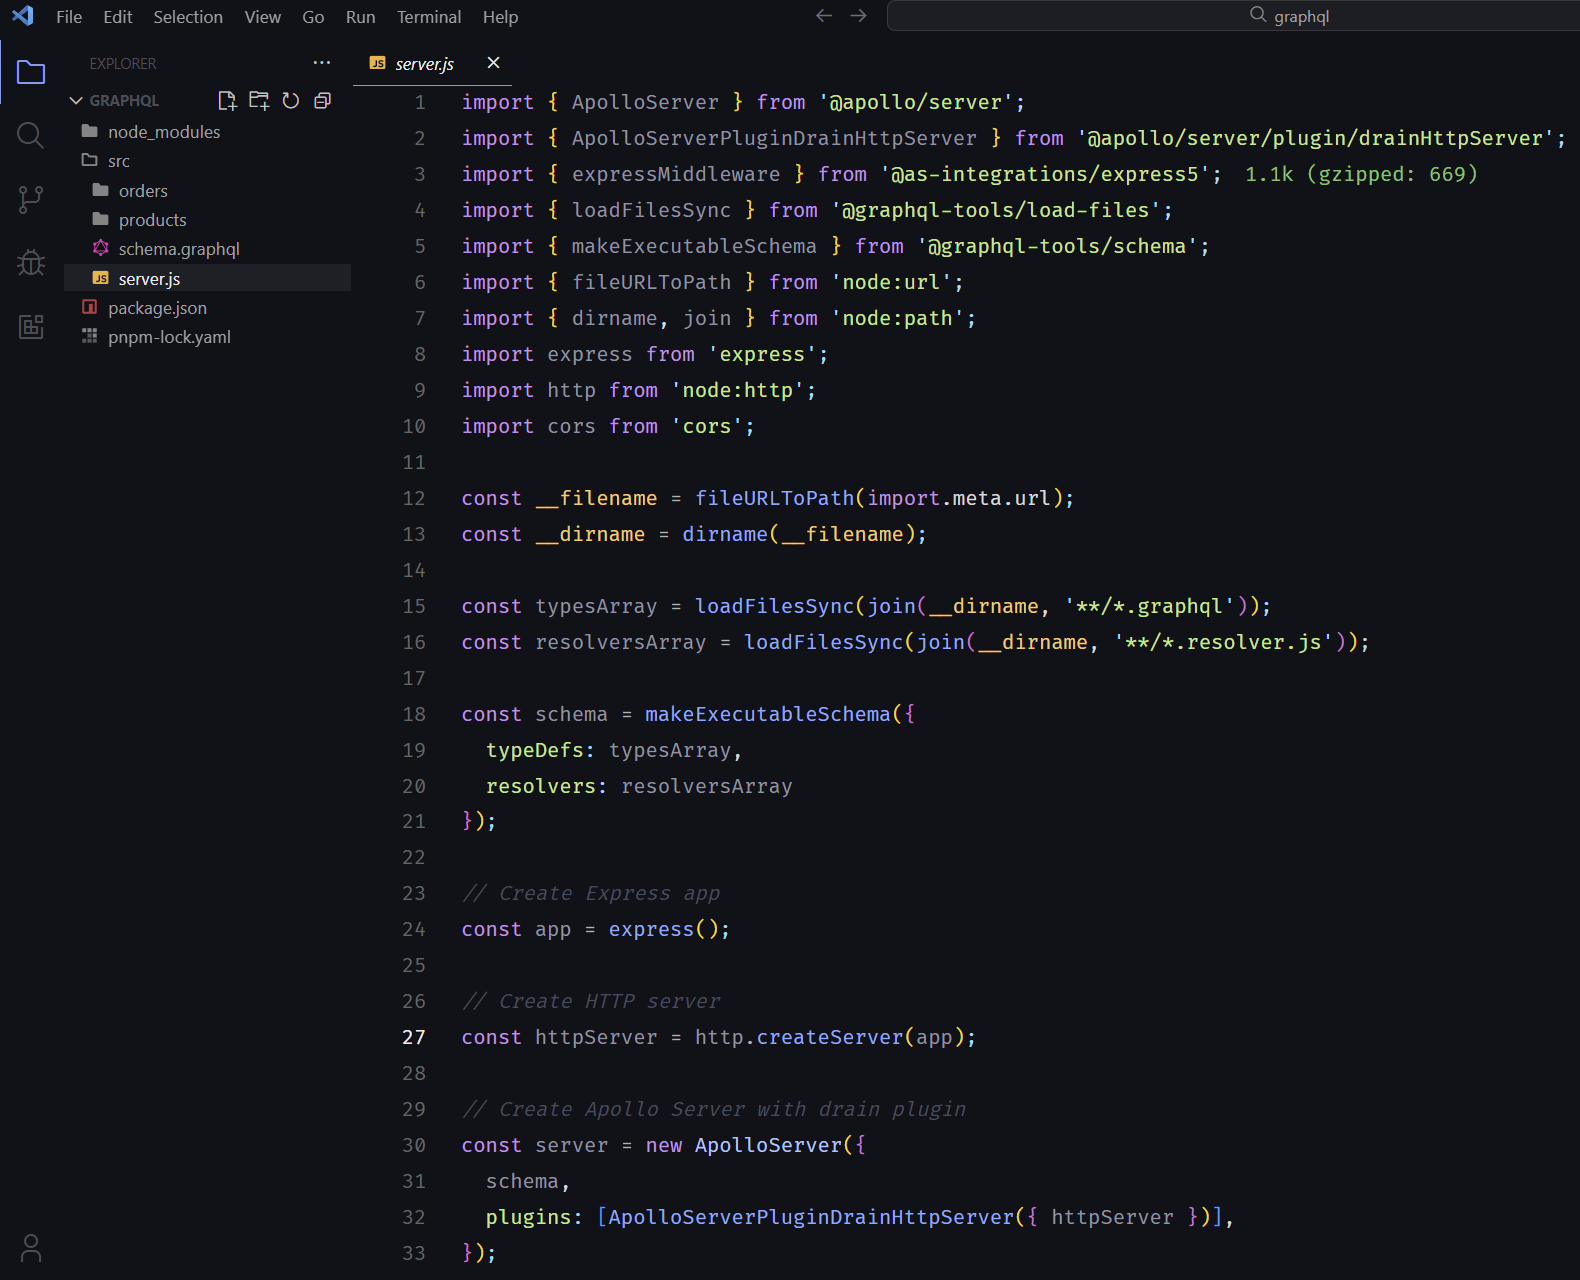
Task: Expand the orders folder
Action: 207,191
